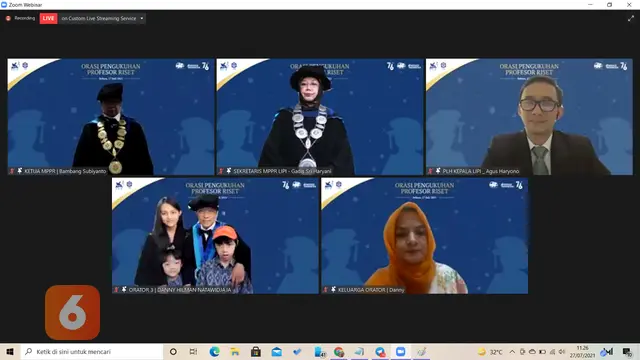The image size is (640, 360).
Task: Click the Recording indicator
Action: [x=20, y=18]
